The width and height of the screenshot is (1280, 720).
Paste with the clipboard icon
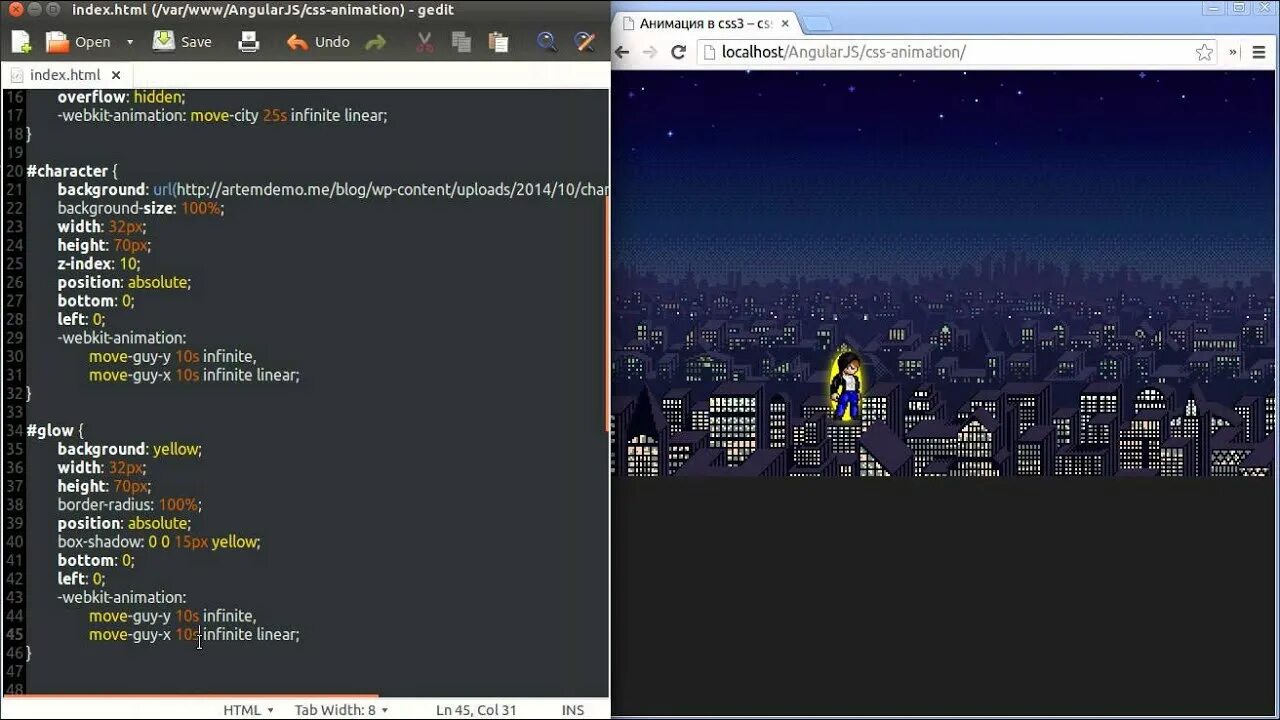coord(498,42)
